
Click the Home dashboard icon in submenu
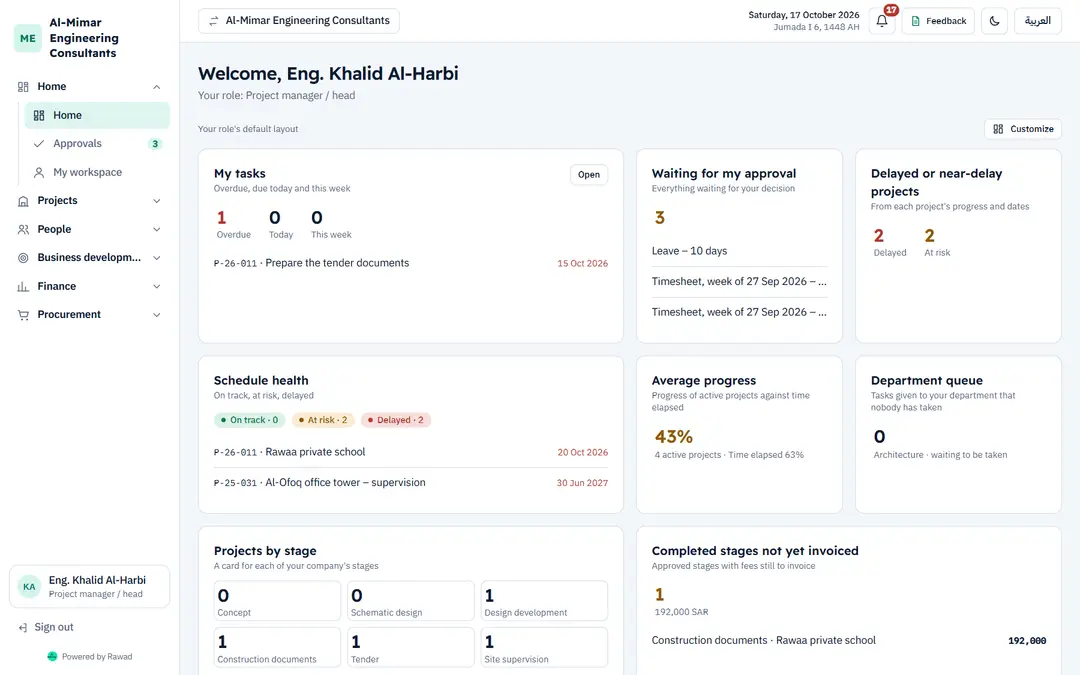coord(39,116)
